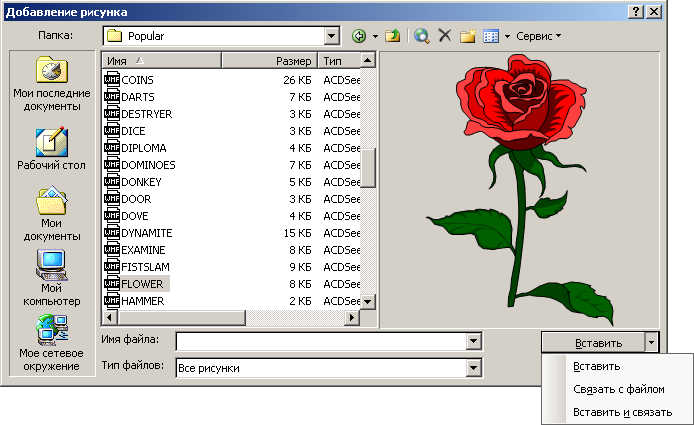The image size is (694, 425).
Task: Select the EXAMINE file icon
Action: [x=112, y=250]
